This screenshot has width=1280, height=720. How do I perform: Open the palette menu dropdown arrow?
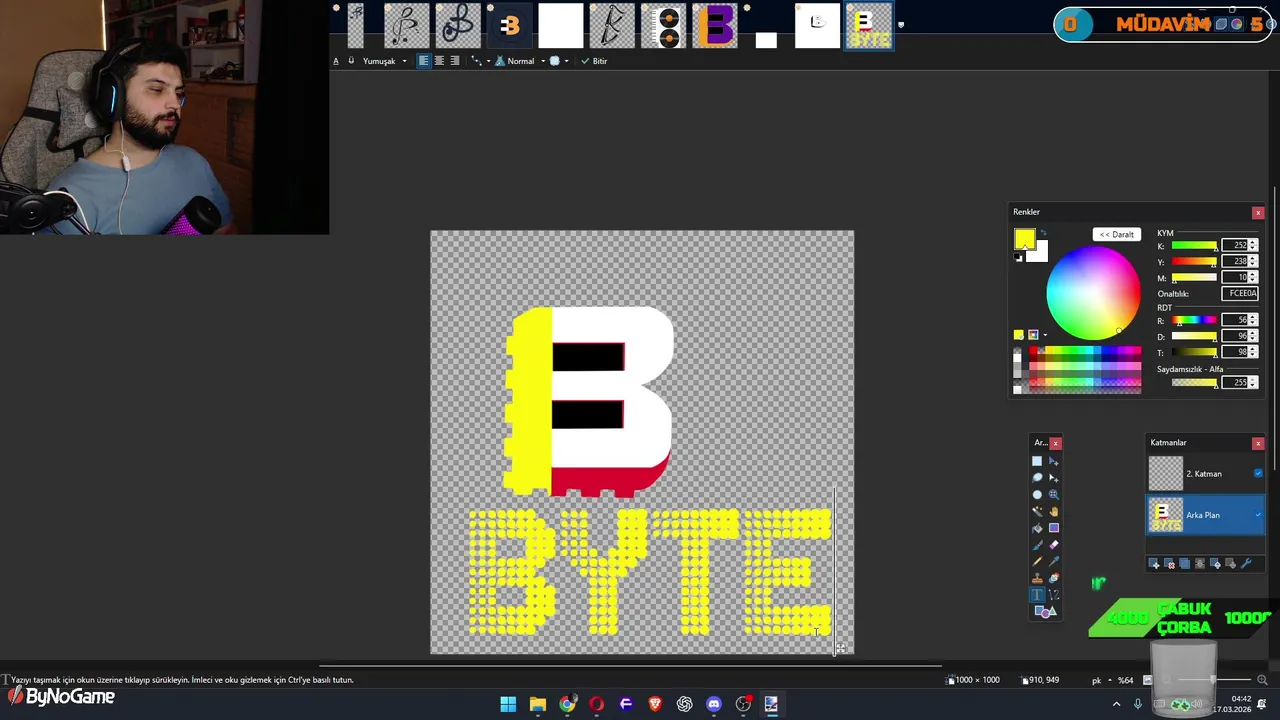1045,335
